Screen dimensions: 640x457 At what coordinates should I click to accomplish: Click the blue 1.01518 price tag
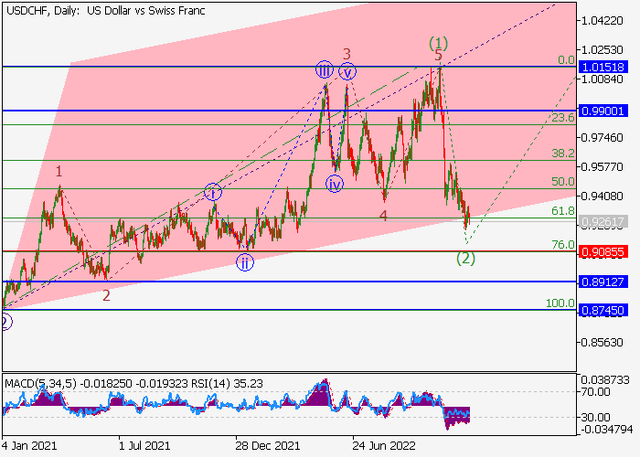(x=603, y=67)
